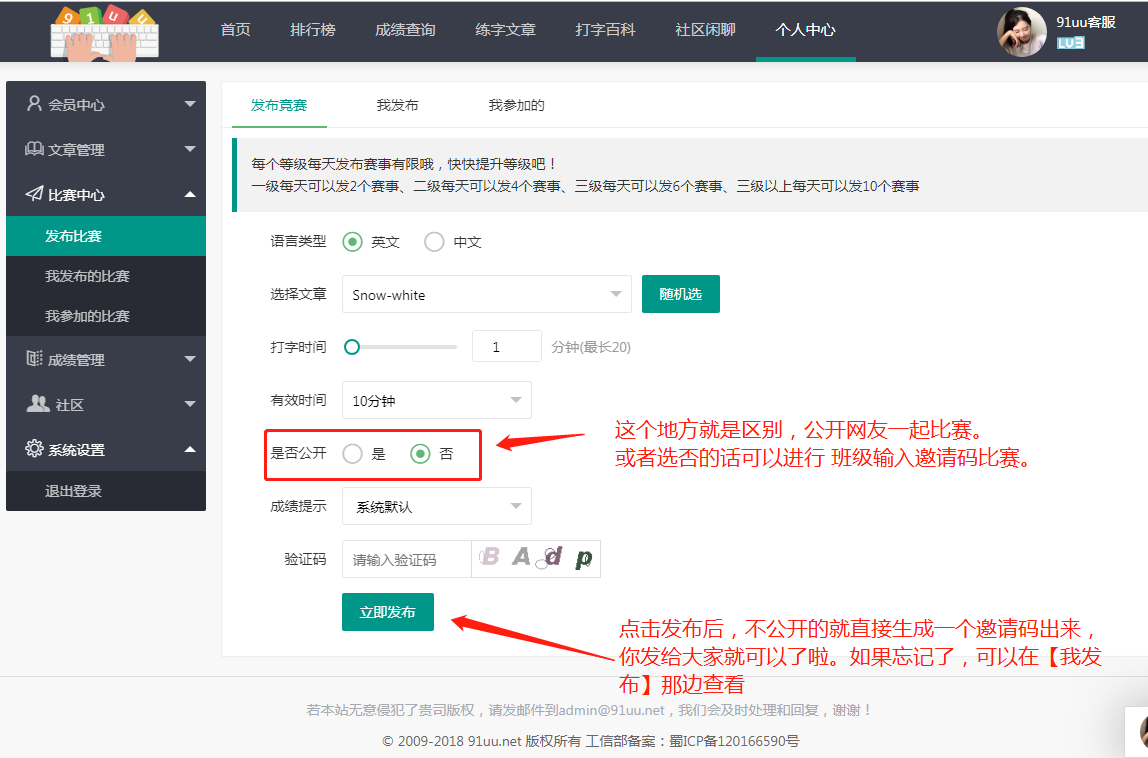The image size is (1148, 758).
Task: Click the 系统设置 gear icon
Action: click(x=34, y=449)
